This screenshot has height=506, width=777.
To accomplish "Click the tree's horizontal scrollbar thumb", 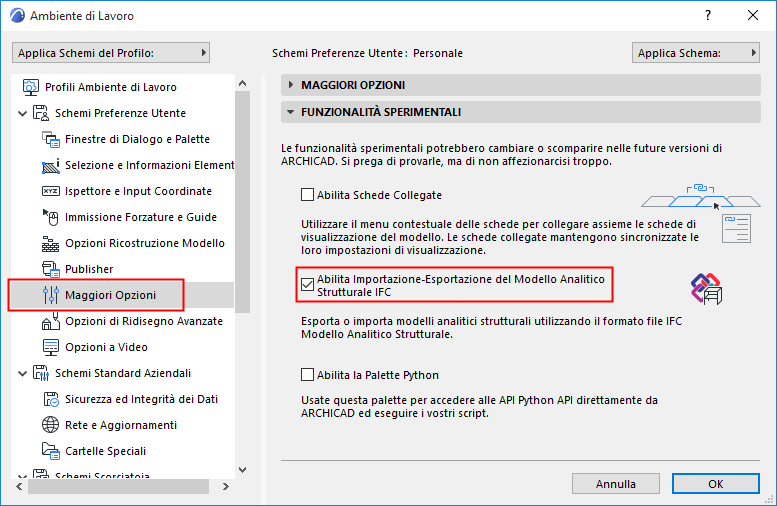I will pyautogui.click(x=118, y=487).
